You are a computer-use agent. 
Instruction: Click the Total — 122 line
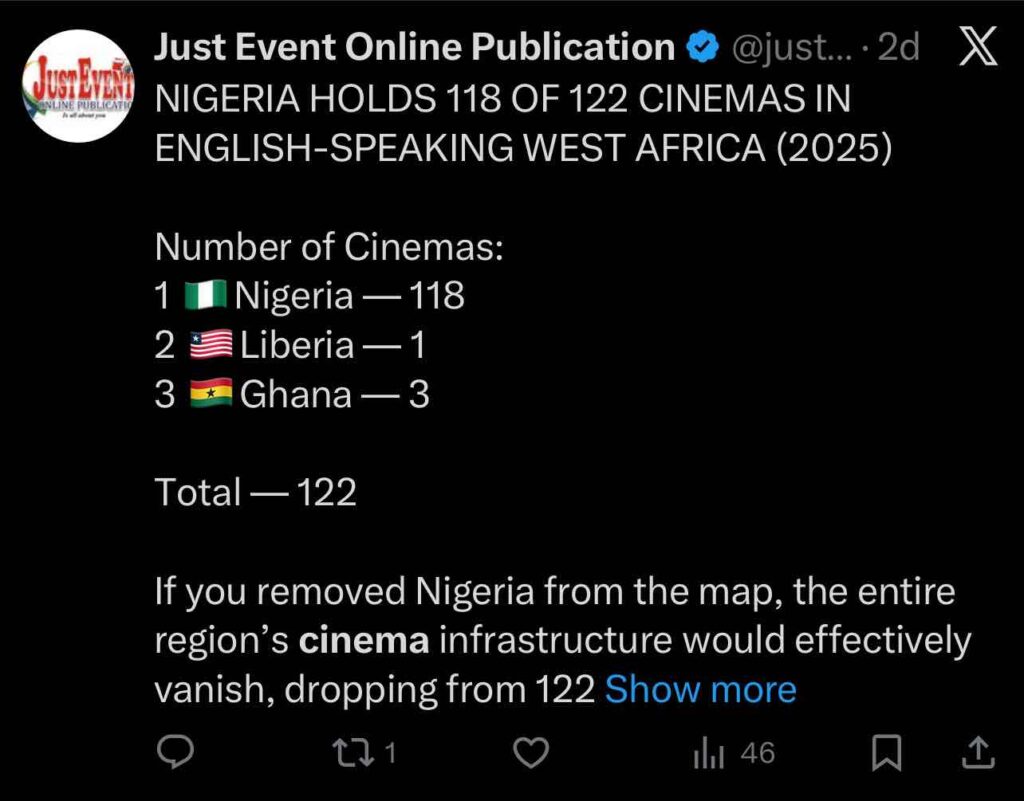coord(255,492)
